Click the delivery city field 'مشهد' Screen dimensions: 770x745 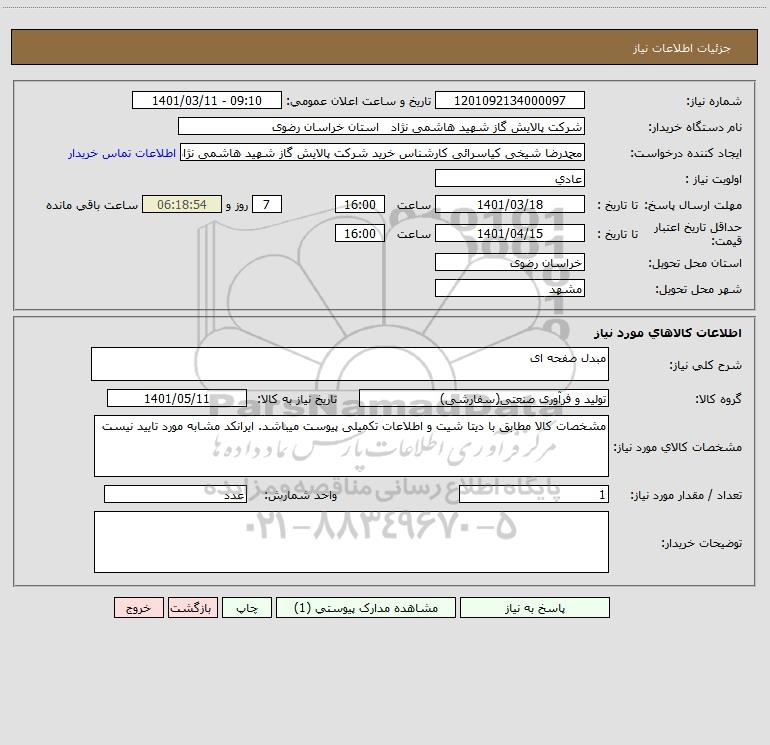click(x=510, y=288)
